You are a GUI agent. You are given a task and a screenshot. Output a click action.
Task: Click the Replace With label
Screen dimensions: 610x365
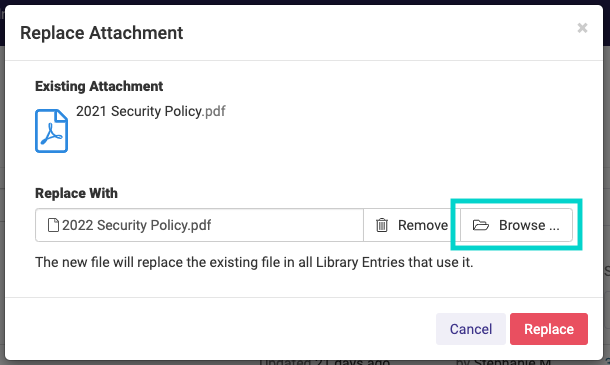click(76, 193)
